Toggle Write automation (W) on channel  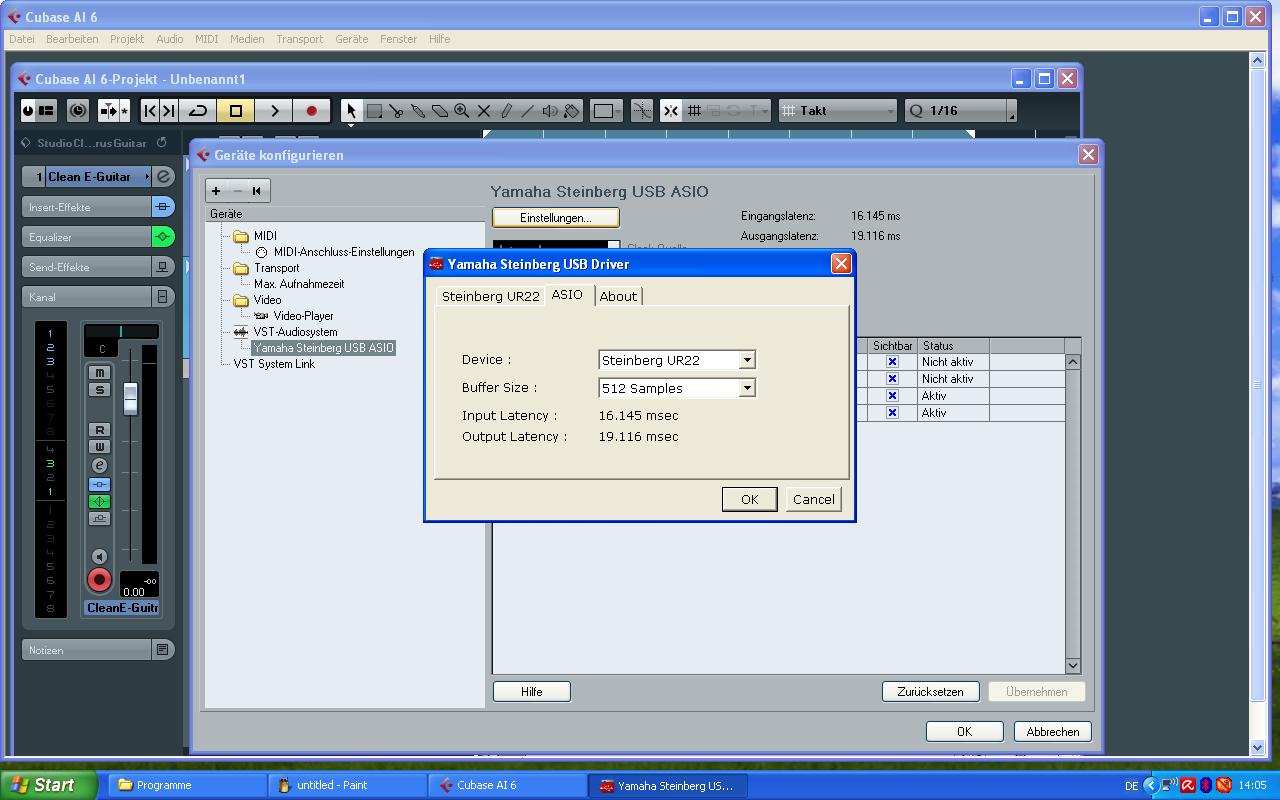point(99,447)
